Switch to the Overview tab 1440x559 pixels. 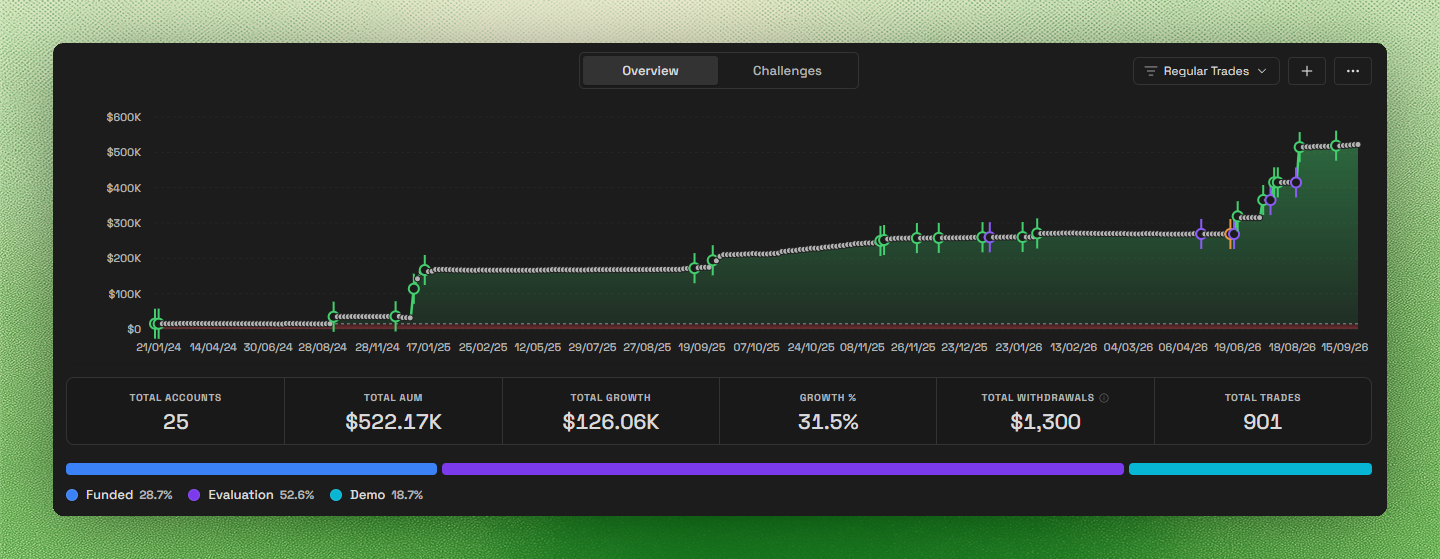(650, 71)
